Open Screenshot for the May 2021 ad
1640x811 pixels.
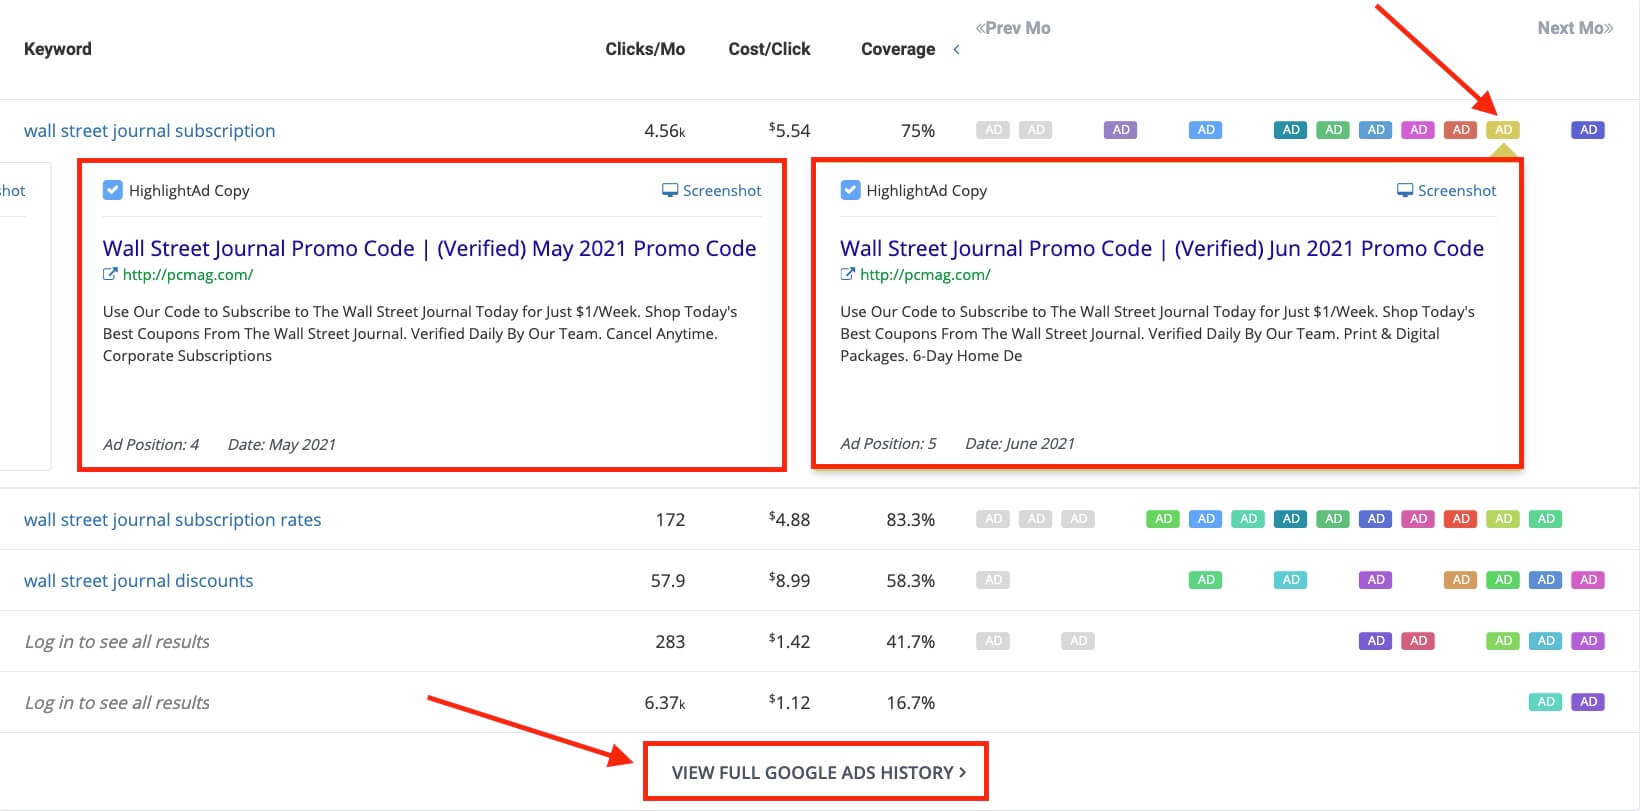tap(712, 190)
